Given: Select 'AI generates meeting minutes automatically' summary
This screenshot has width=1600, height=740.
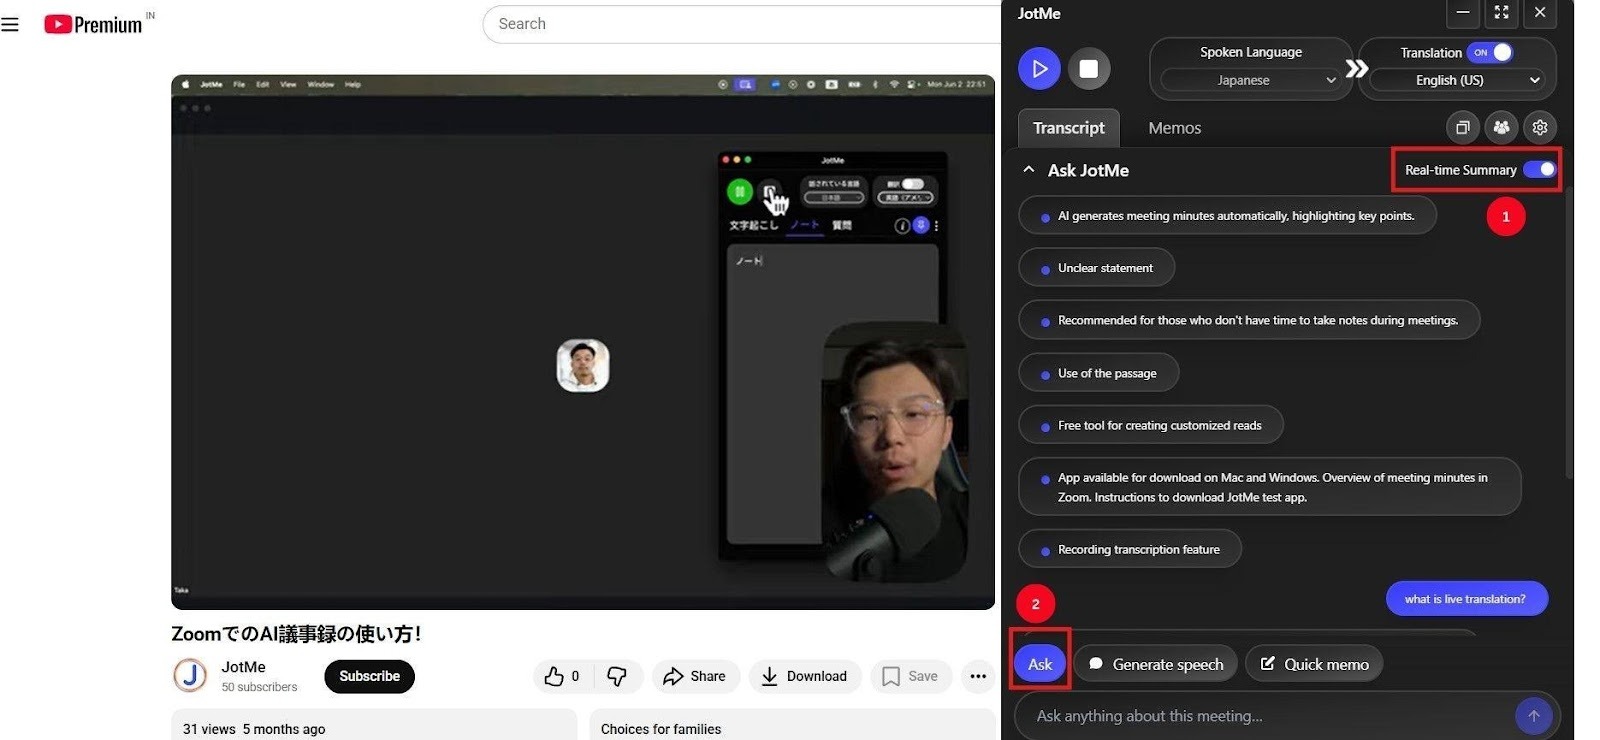Looking at the screenshot, I should pos(1227,216).
